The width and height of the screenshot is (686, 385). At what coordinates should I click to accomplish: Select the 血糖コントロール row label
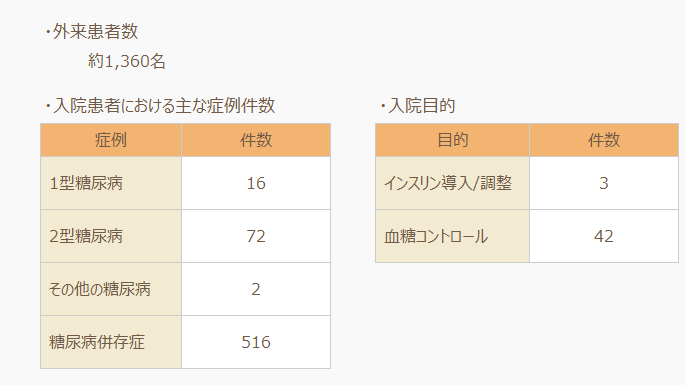(452, 236)
